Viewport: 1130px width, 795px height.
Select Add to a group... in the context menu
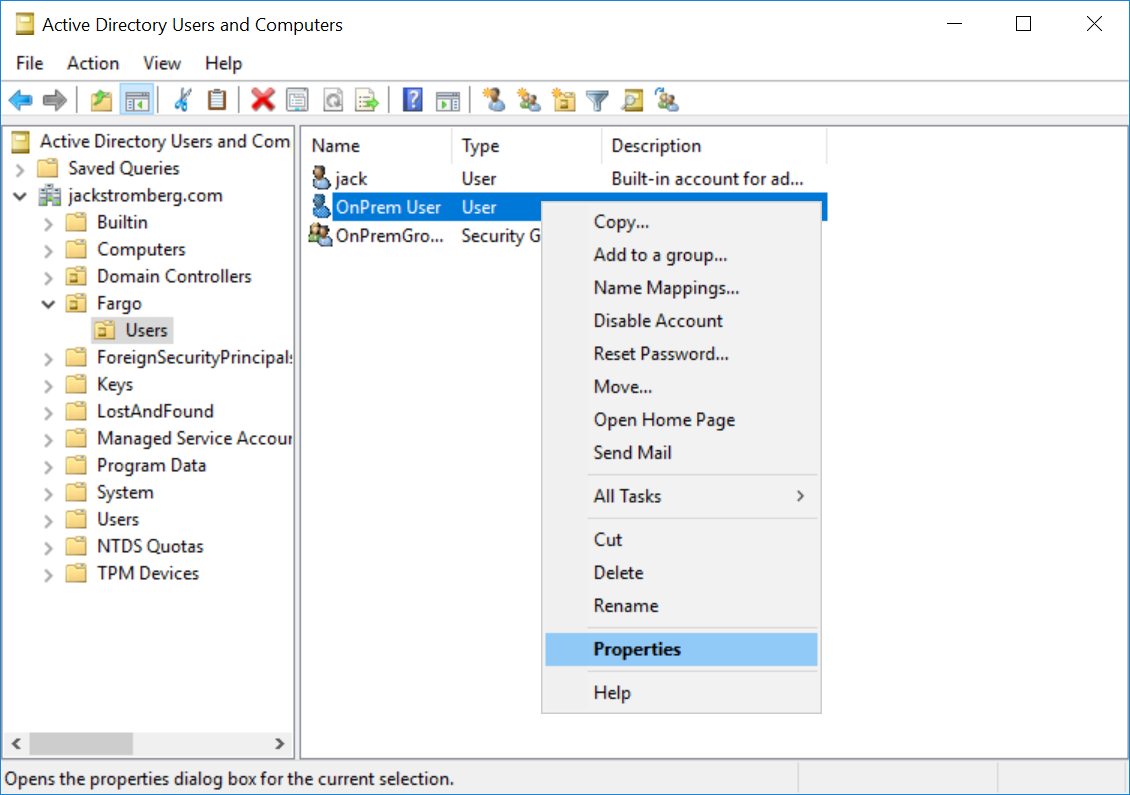click(681, 255)
